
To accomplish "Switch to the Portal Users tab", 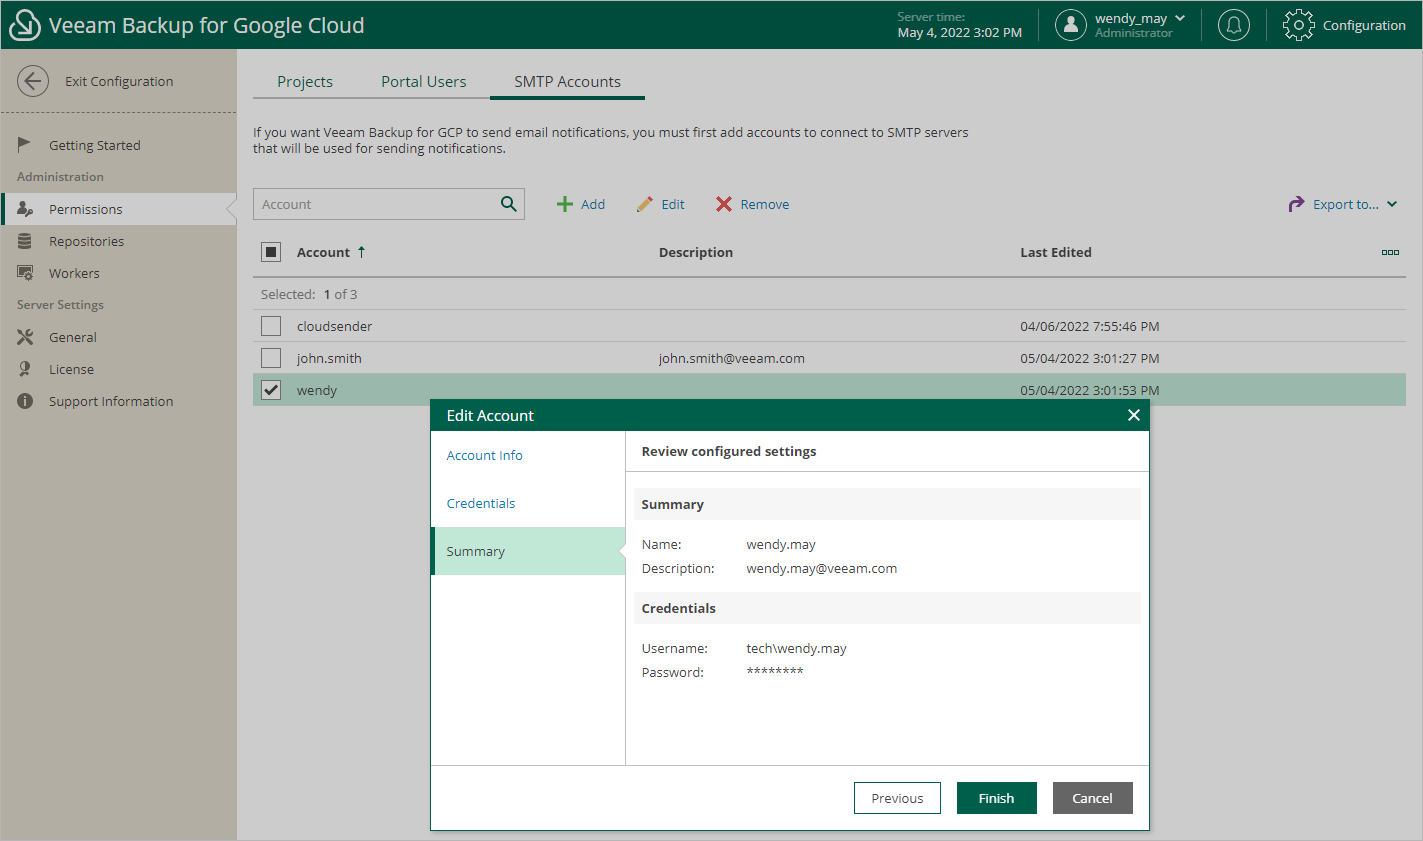I will (424, 82).
